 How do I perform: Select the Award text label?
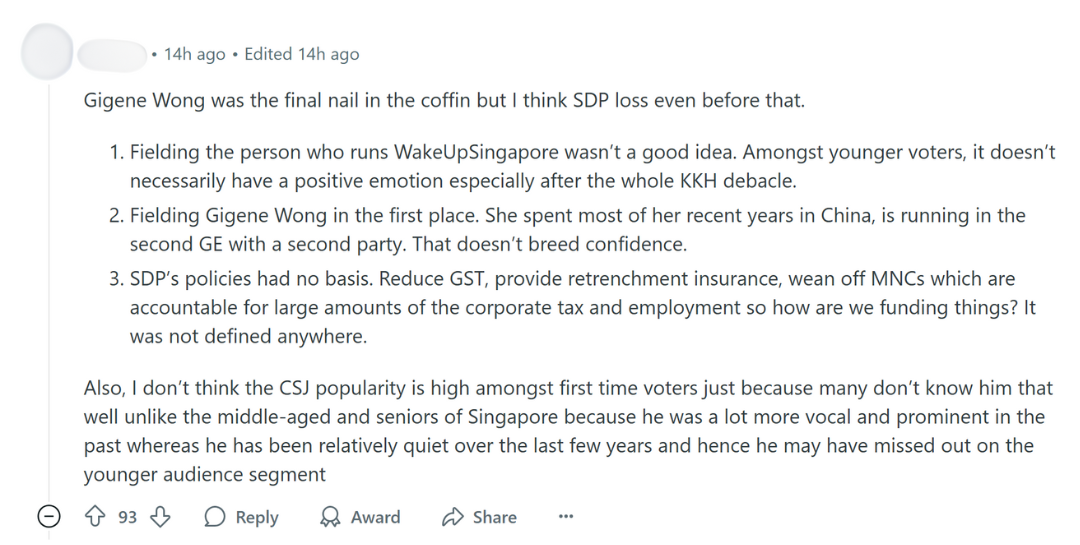coord(375,517)
